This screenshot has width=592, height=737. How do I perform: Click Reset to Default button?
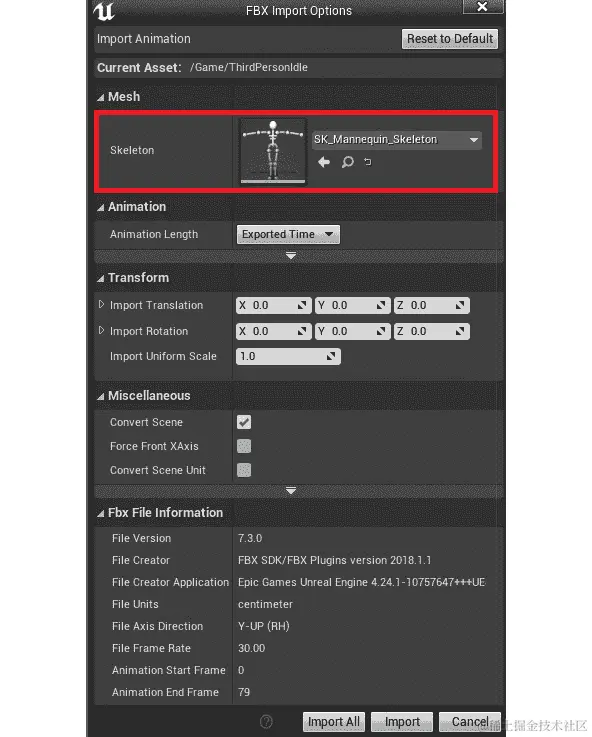450,39
